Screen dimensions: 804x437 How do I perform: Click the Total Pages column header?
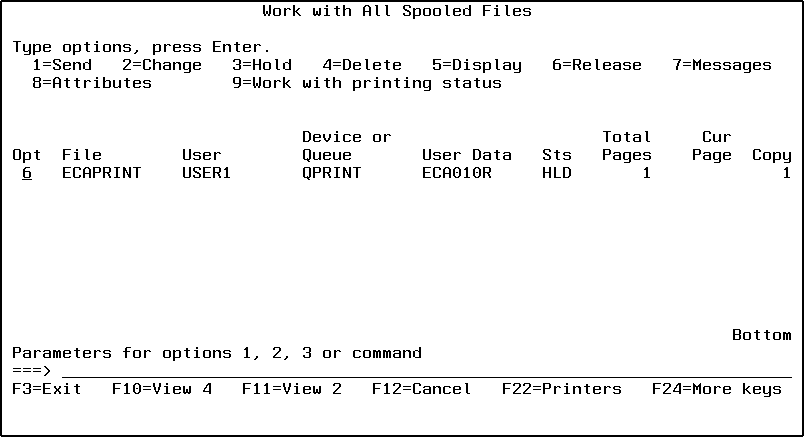[x=626, y=146]
